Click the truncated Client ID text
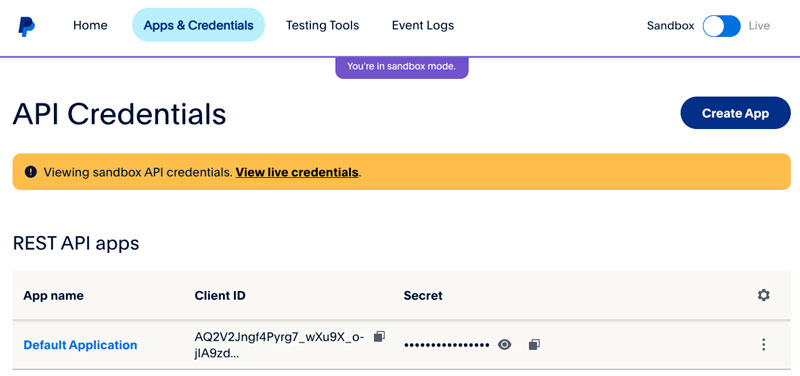The image size is (800, 376). [x=280, y=345]
